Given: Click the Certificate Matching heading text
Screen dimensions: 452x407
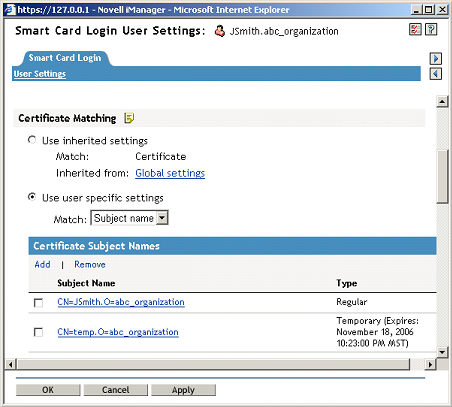Looking at the screenshot, I should (x=67, y=118).
